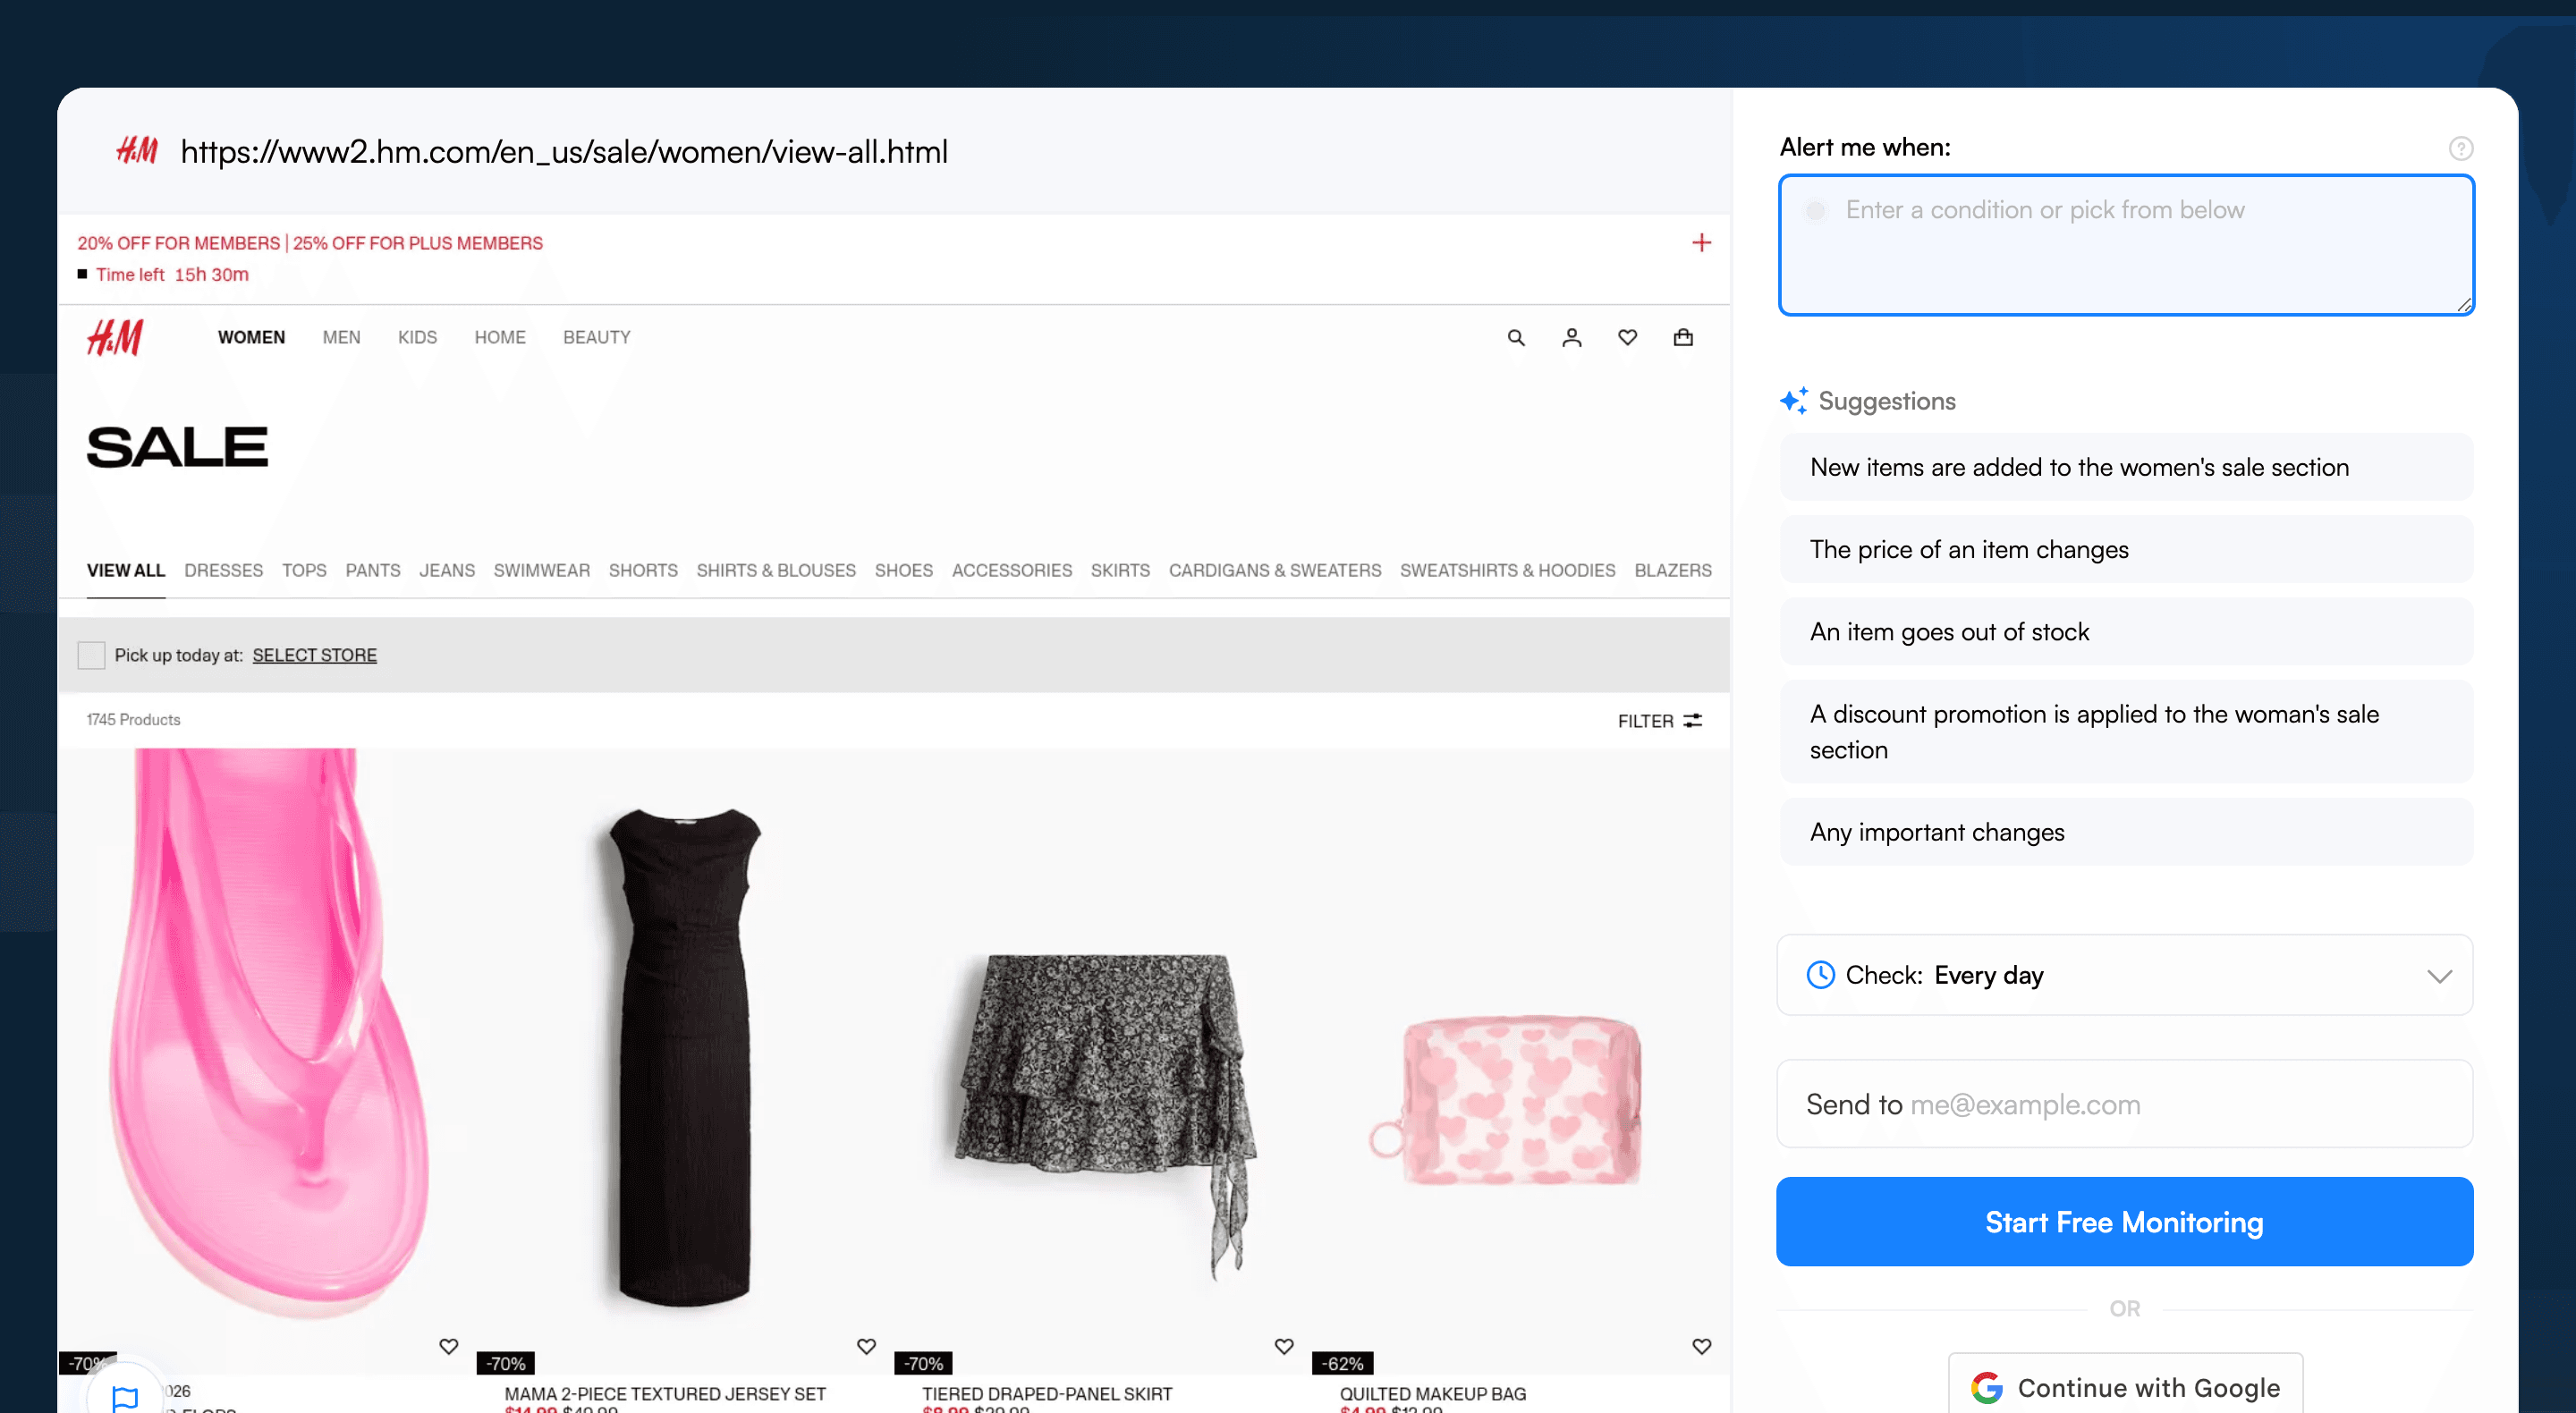Click the Send to email field

[x=2124, y=1104]
